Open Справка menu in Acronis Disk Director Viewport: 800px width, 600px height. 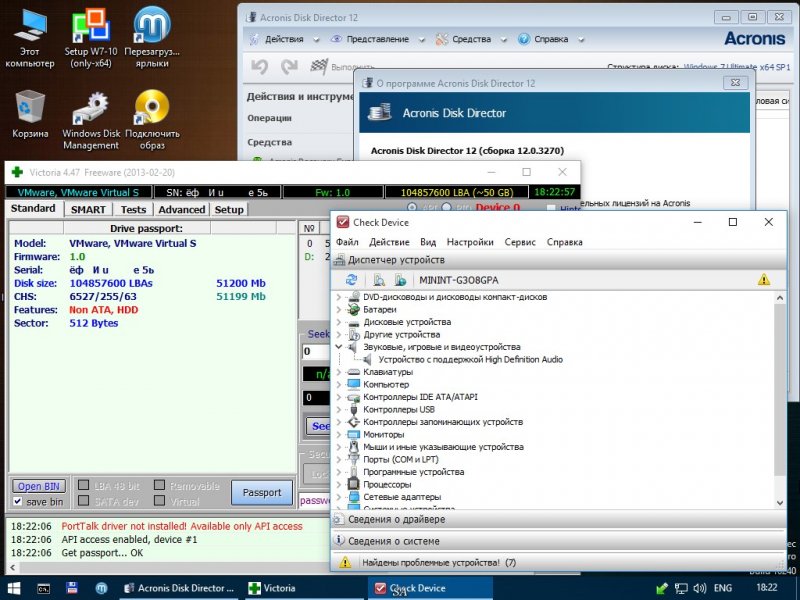coord(550,39)
